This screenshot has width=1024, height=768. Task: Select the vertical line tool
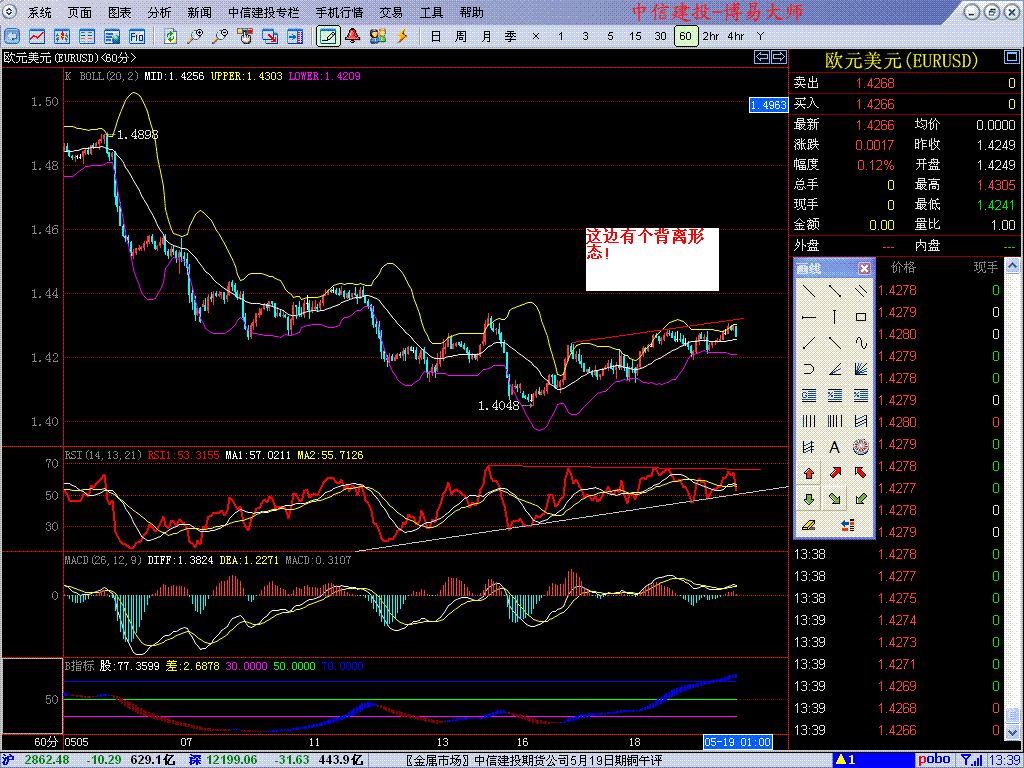tap(835, 317)
